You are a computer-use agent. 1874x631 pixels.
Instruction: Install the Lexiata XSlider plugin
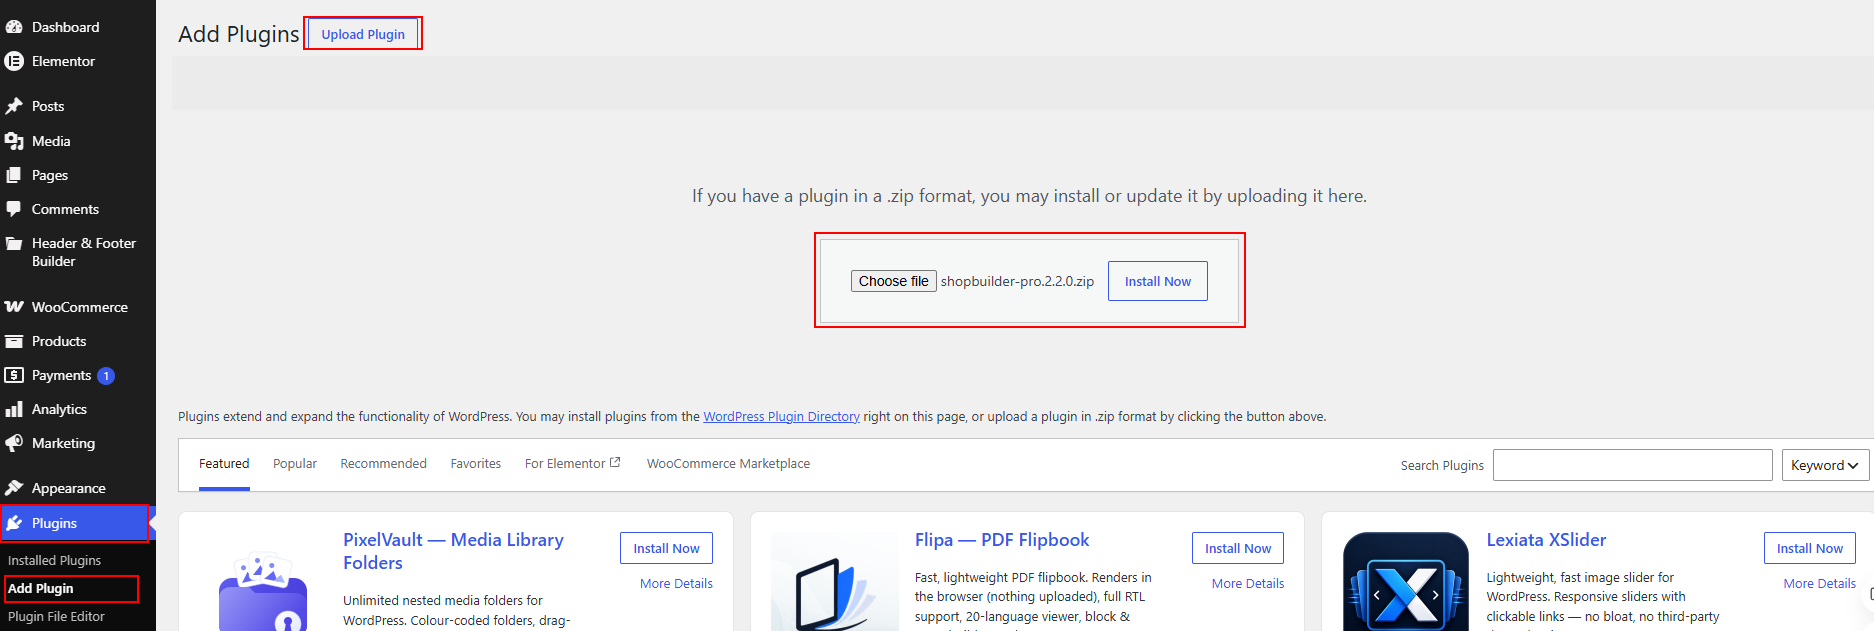coord(1810,548)
